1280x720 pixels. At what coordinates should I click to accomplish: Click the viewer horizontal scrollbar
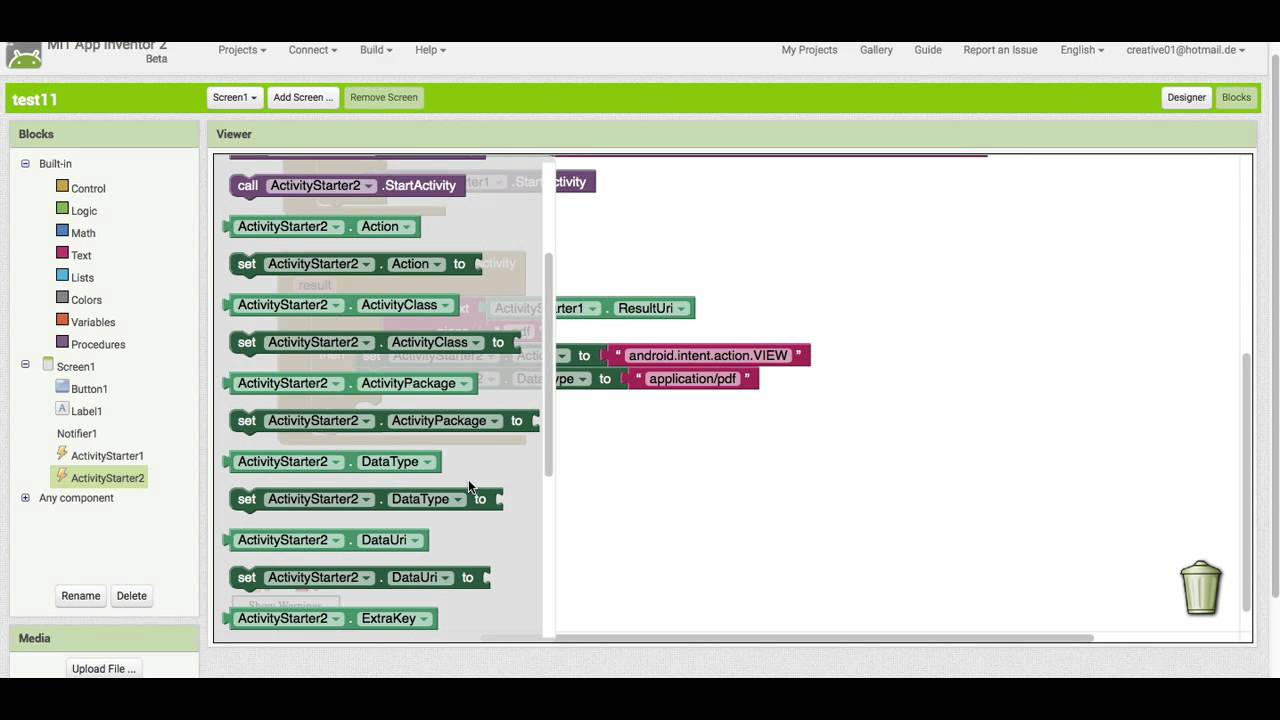[788, 638]
